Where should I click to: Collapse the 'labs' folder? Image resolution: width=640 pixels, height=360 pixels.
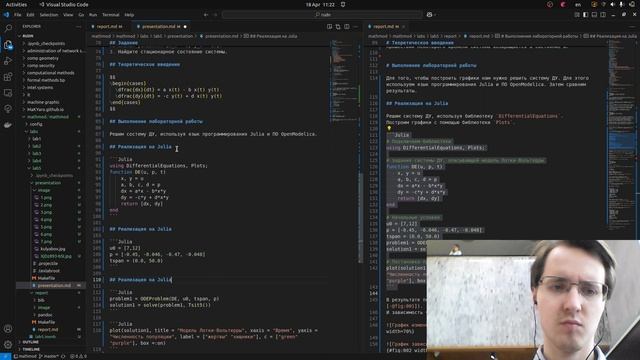[34, 132]
